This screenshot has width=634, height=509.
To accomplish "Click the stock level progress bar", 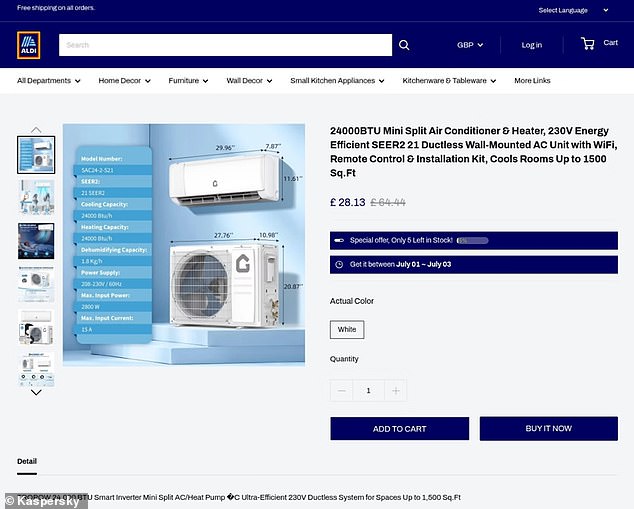I will click(472, 241).
